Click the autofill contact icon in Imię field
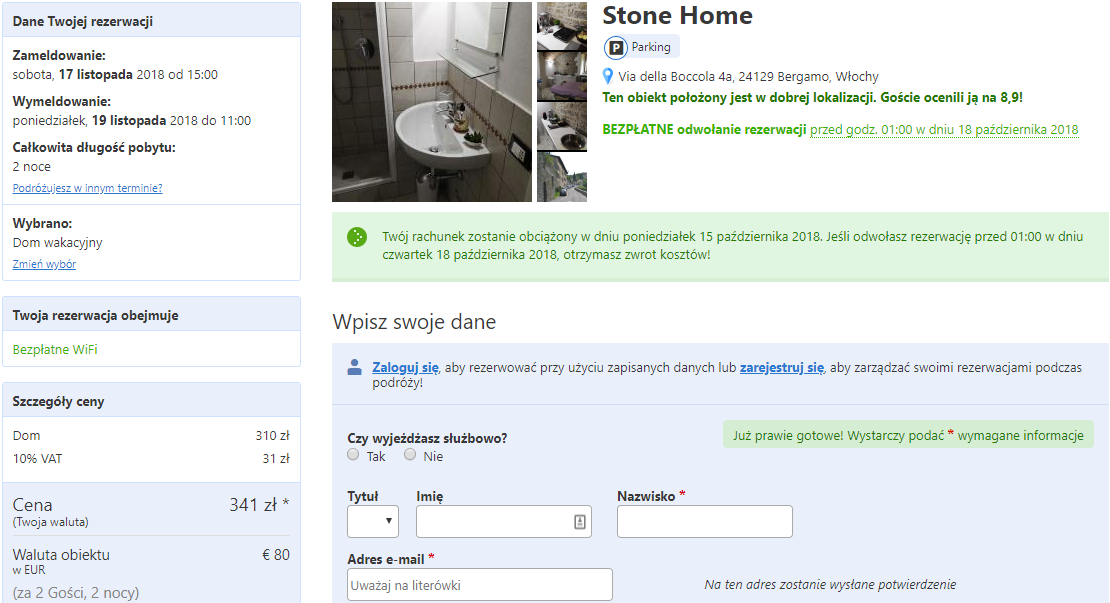 (x=580, y=522)
